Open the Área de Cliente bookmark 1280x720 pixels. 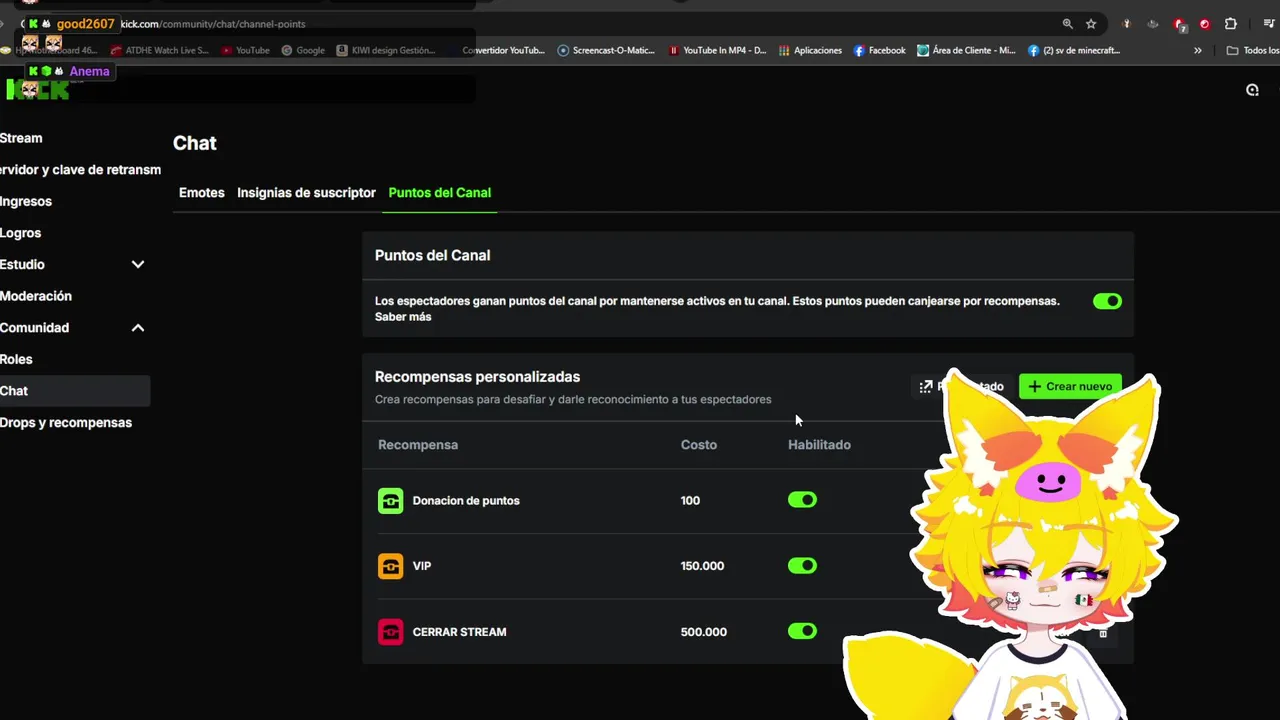point(966,50)
